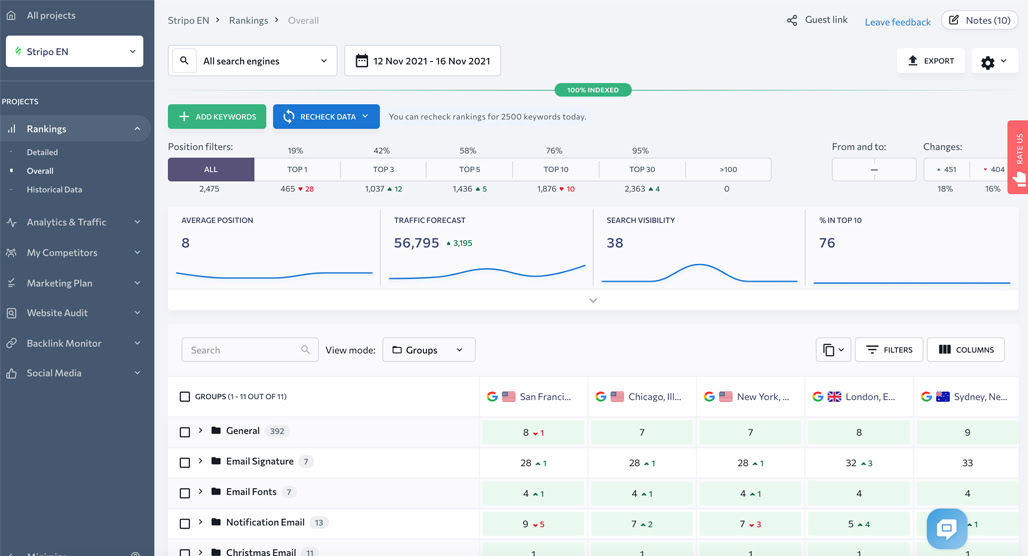
Task: Click the Notes edit pencil icon
Action: pos(954,20)
